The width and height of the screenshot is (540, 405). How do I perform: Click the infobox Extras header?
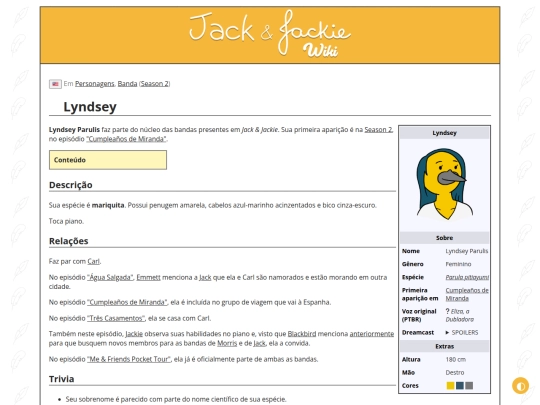[444, 346]
